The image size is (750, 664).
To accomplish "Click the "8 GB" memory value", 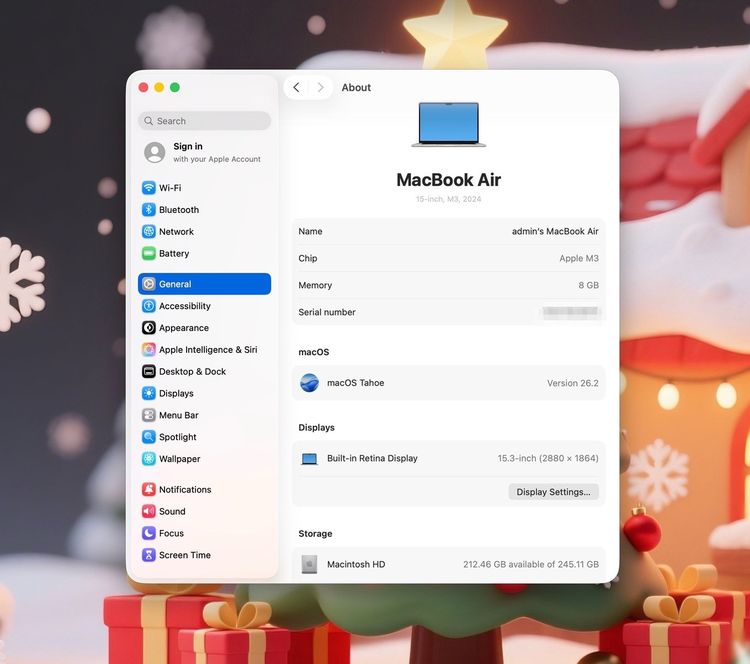I will (x=588, y=285).
